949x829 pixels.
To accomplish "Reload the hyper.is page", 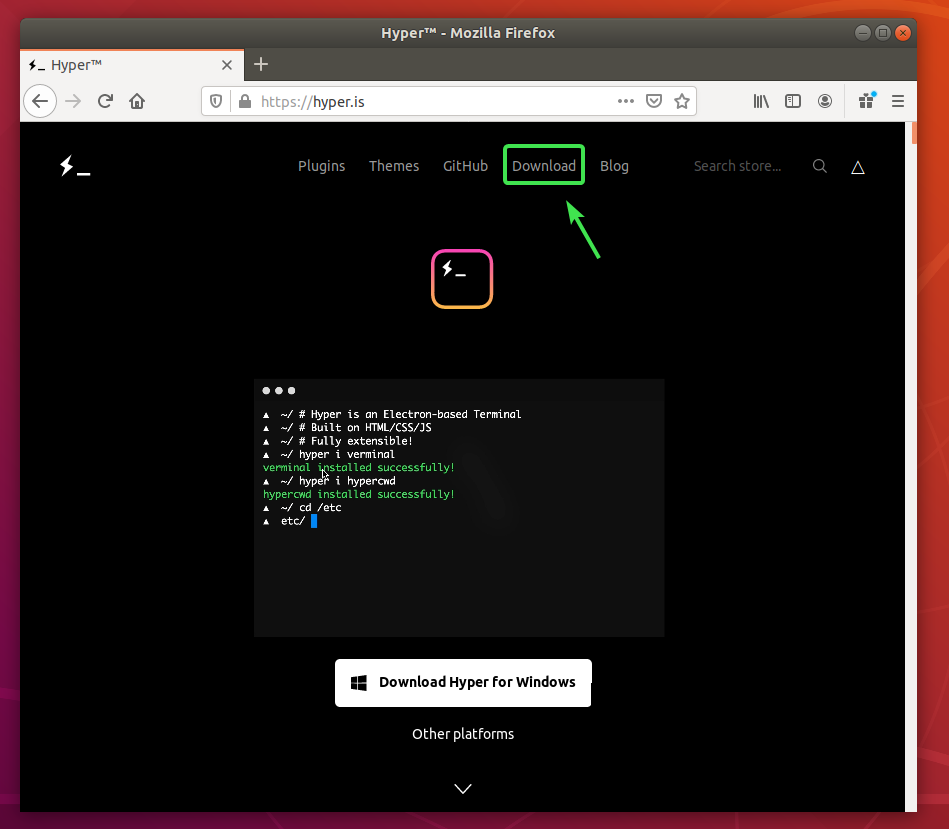I will [105, 101].
